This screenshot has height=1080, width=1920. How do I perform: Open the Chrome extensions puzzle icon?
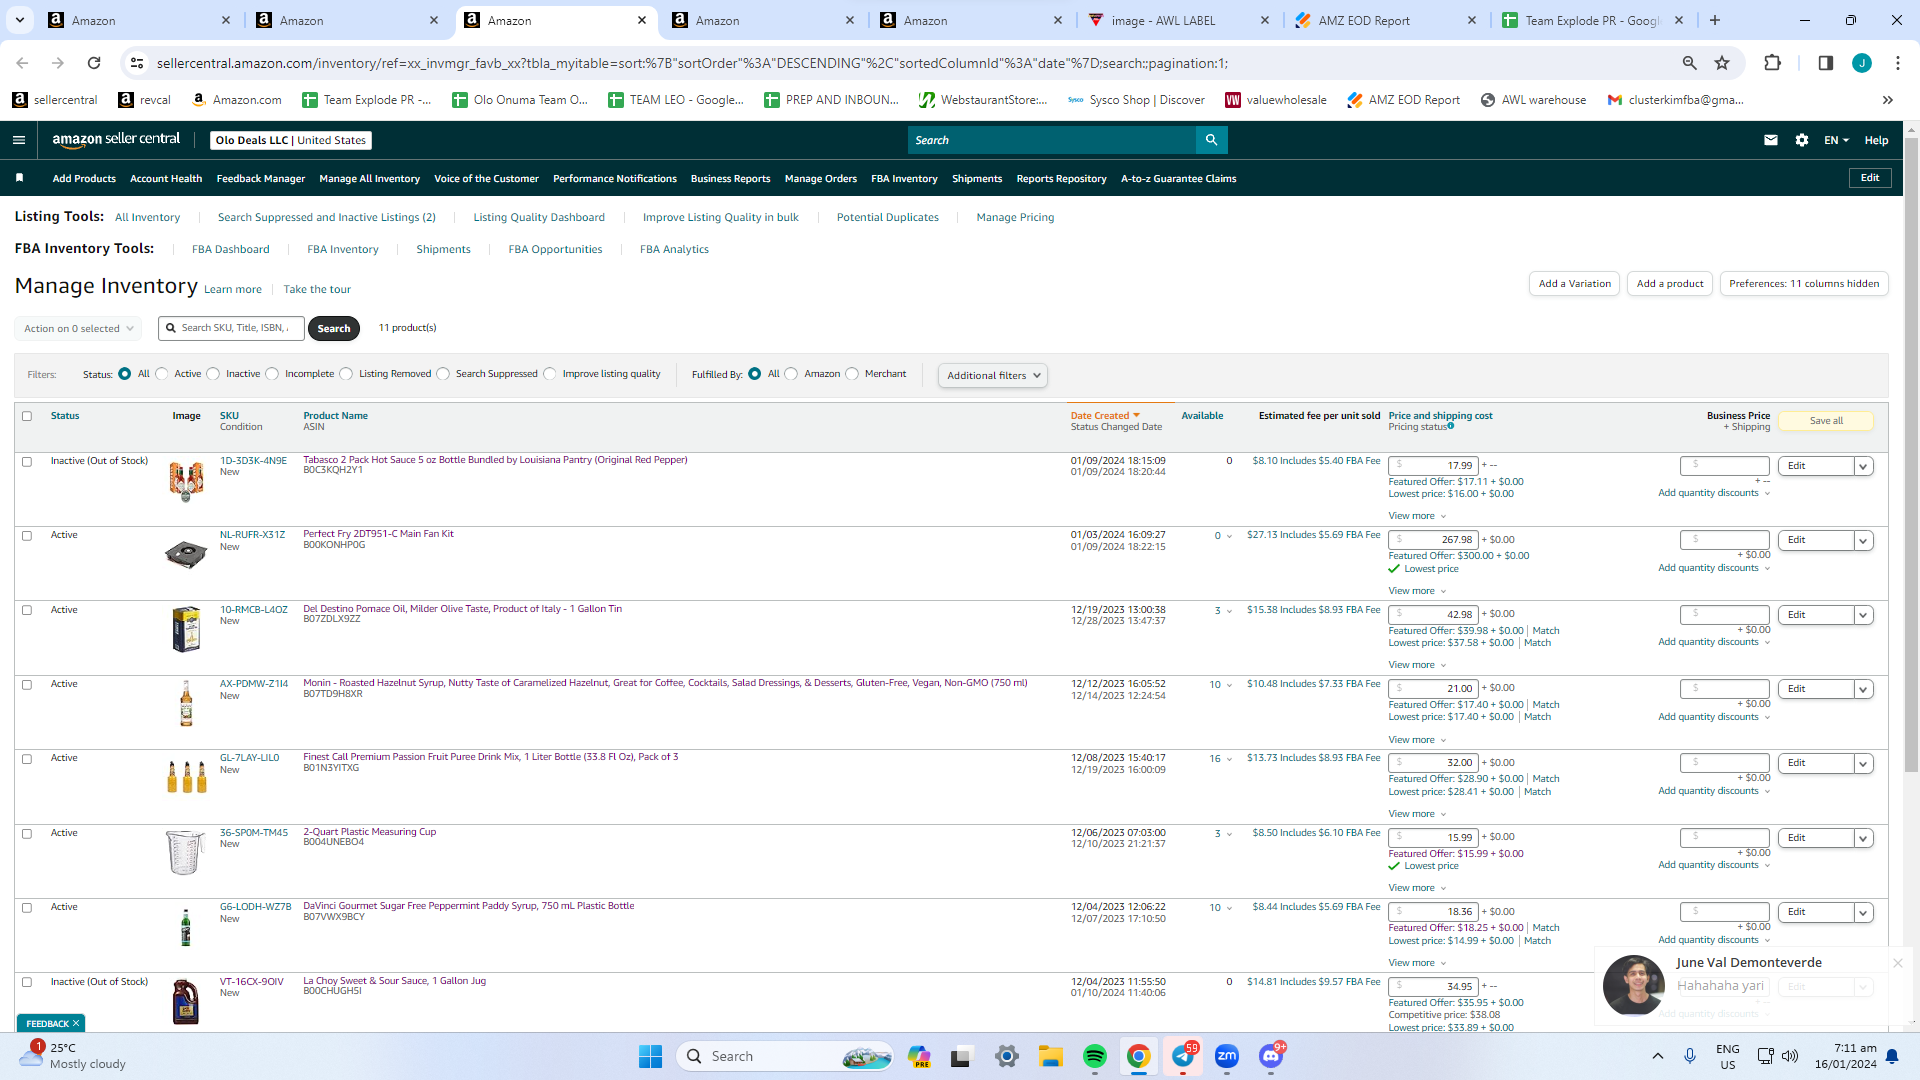1772,63
